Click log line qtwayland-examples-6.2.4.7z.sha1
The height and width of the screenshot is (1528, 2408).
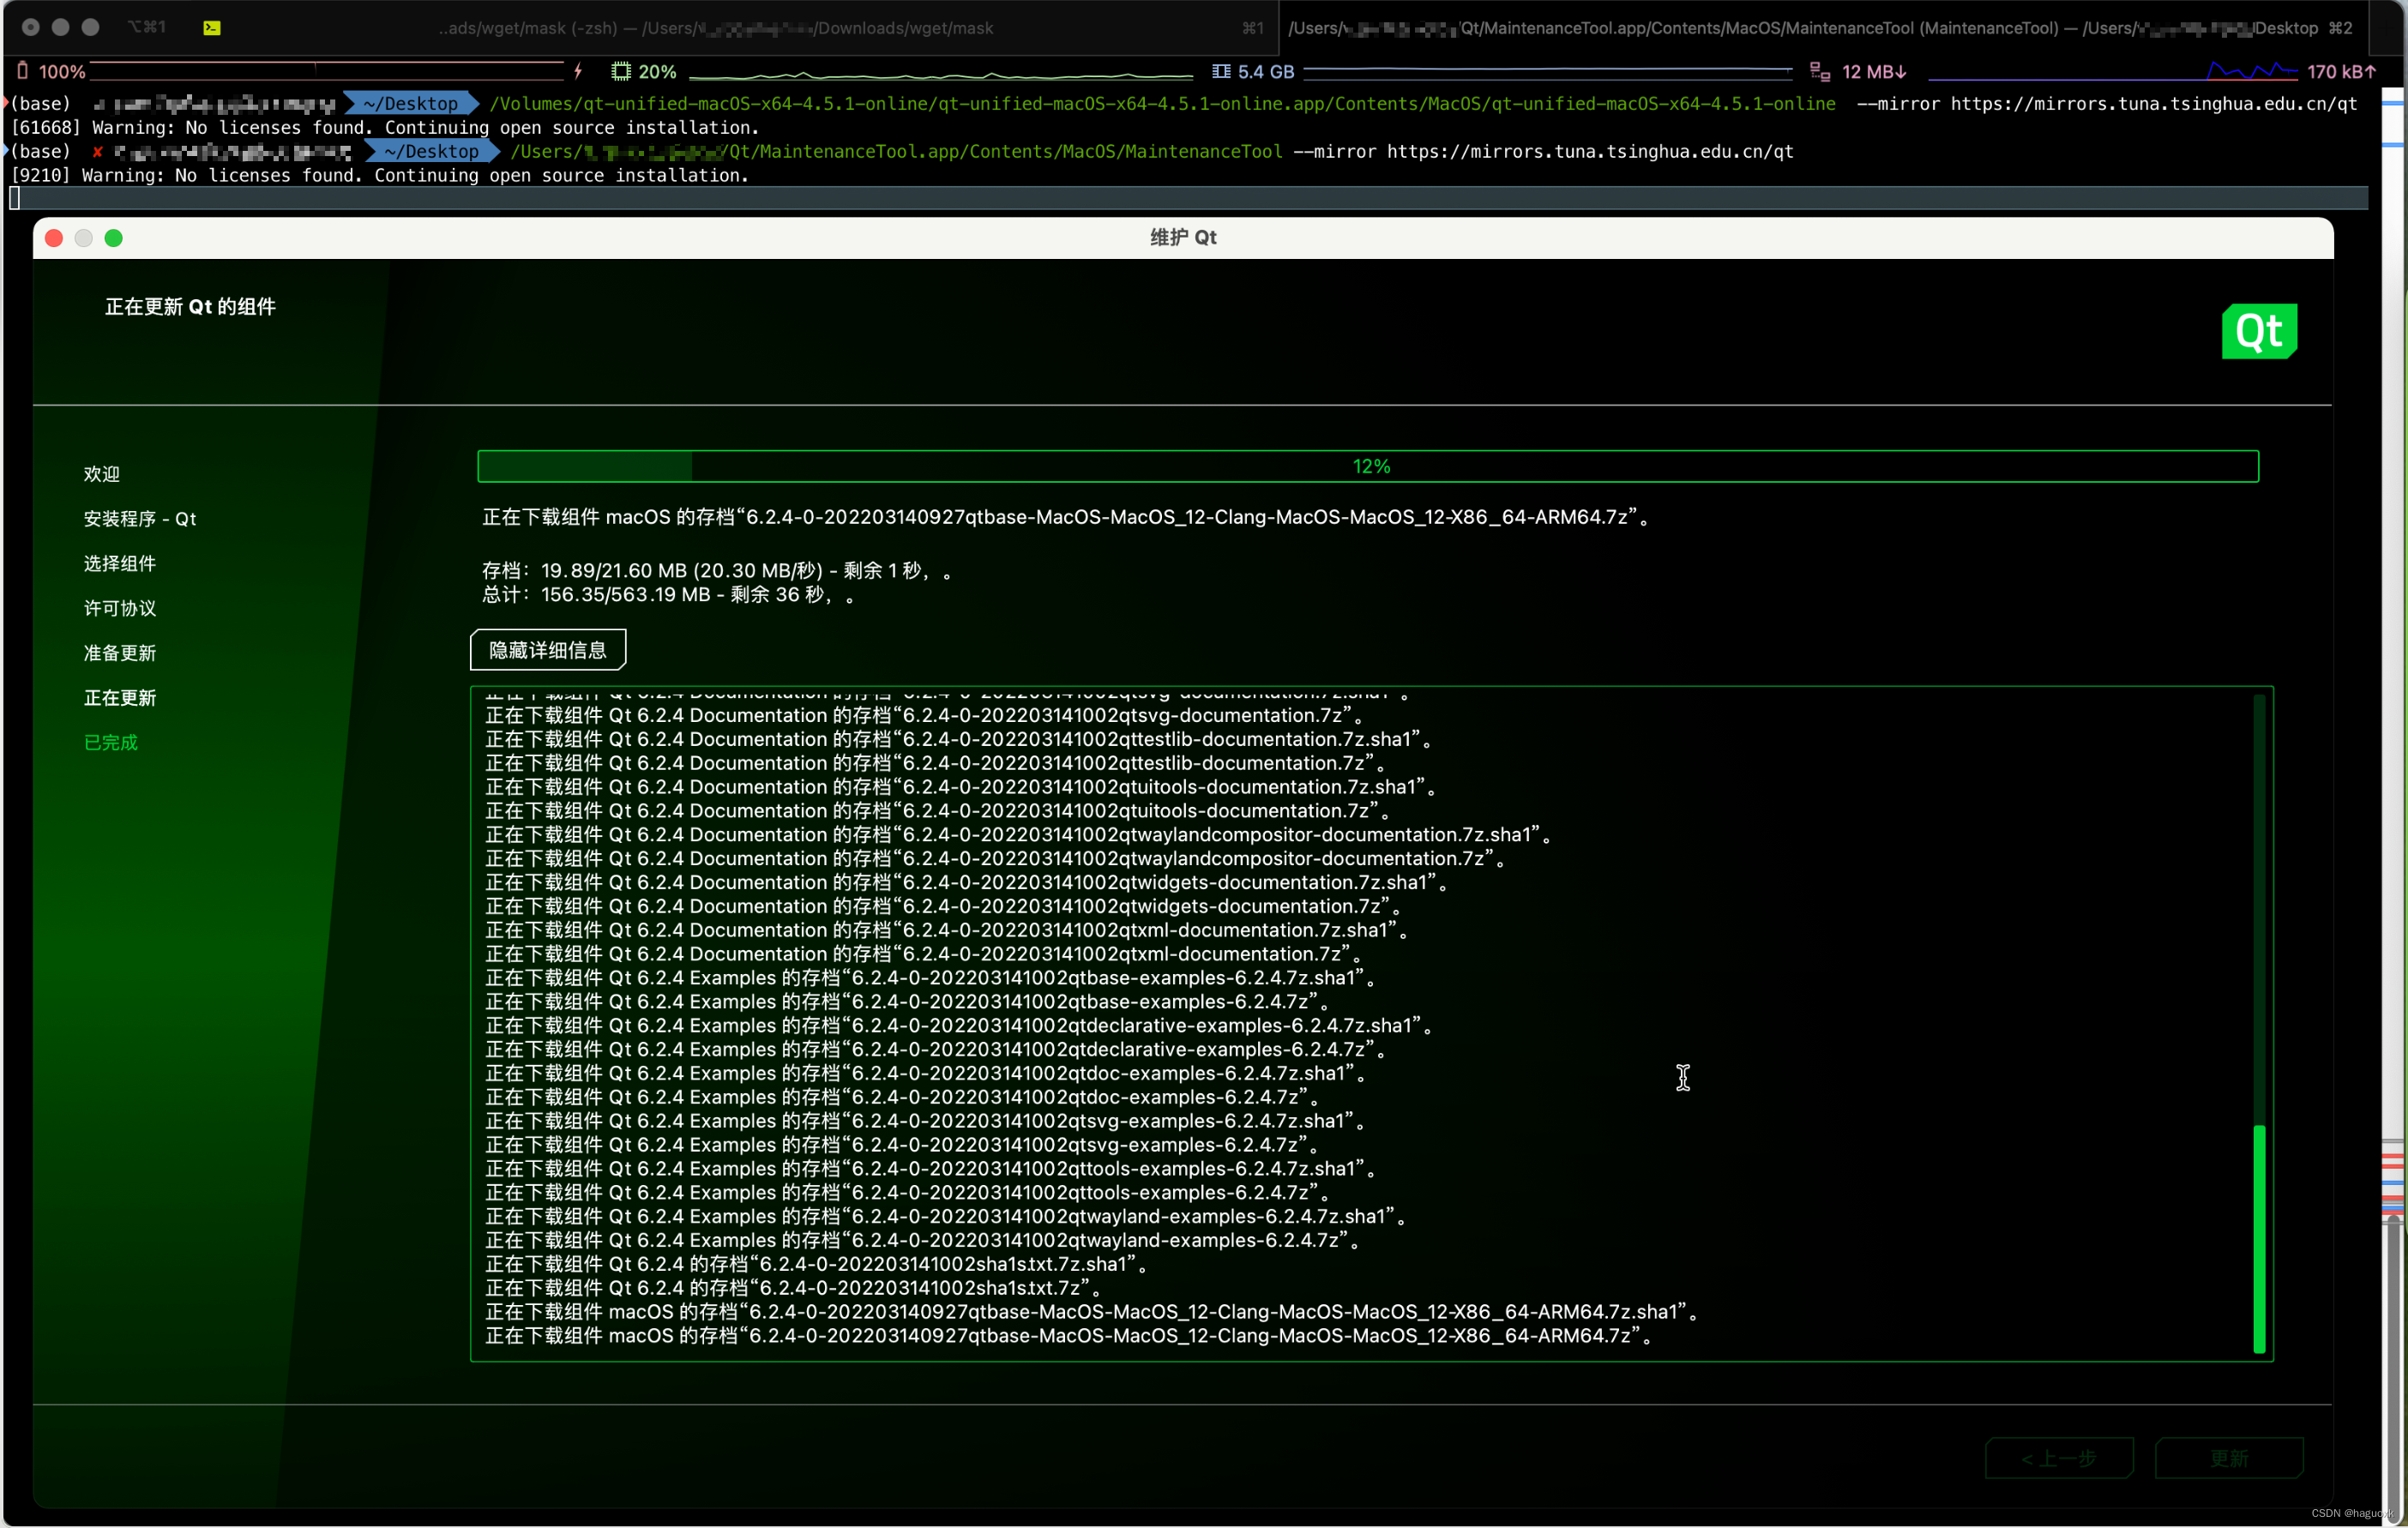tap(946, 1217)
